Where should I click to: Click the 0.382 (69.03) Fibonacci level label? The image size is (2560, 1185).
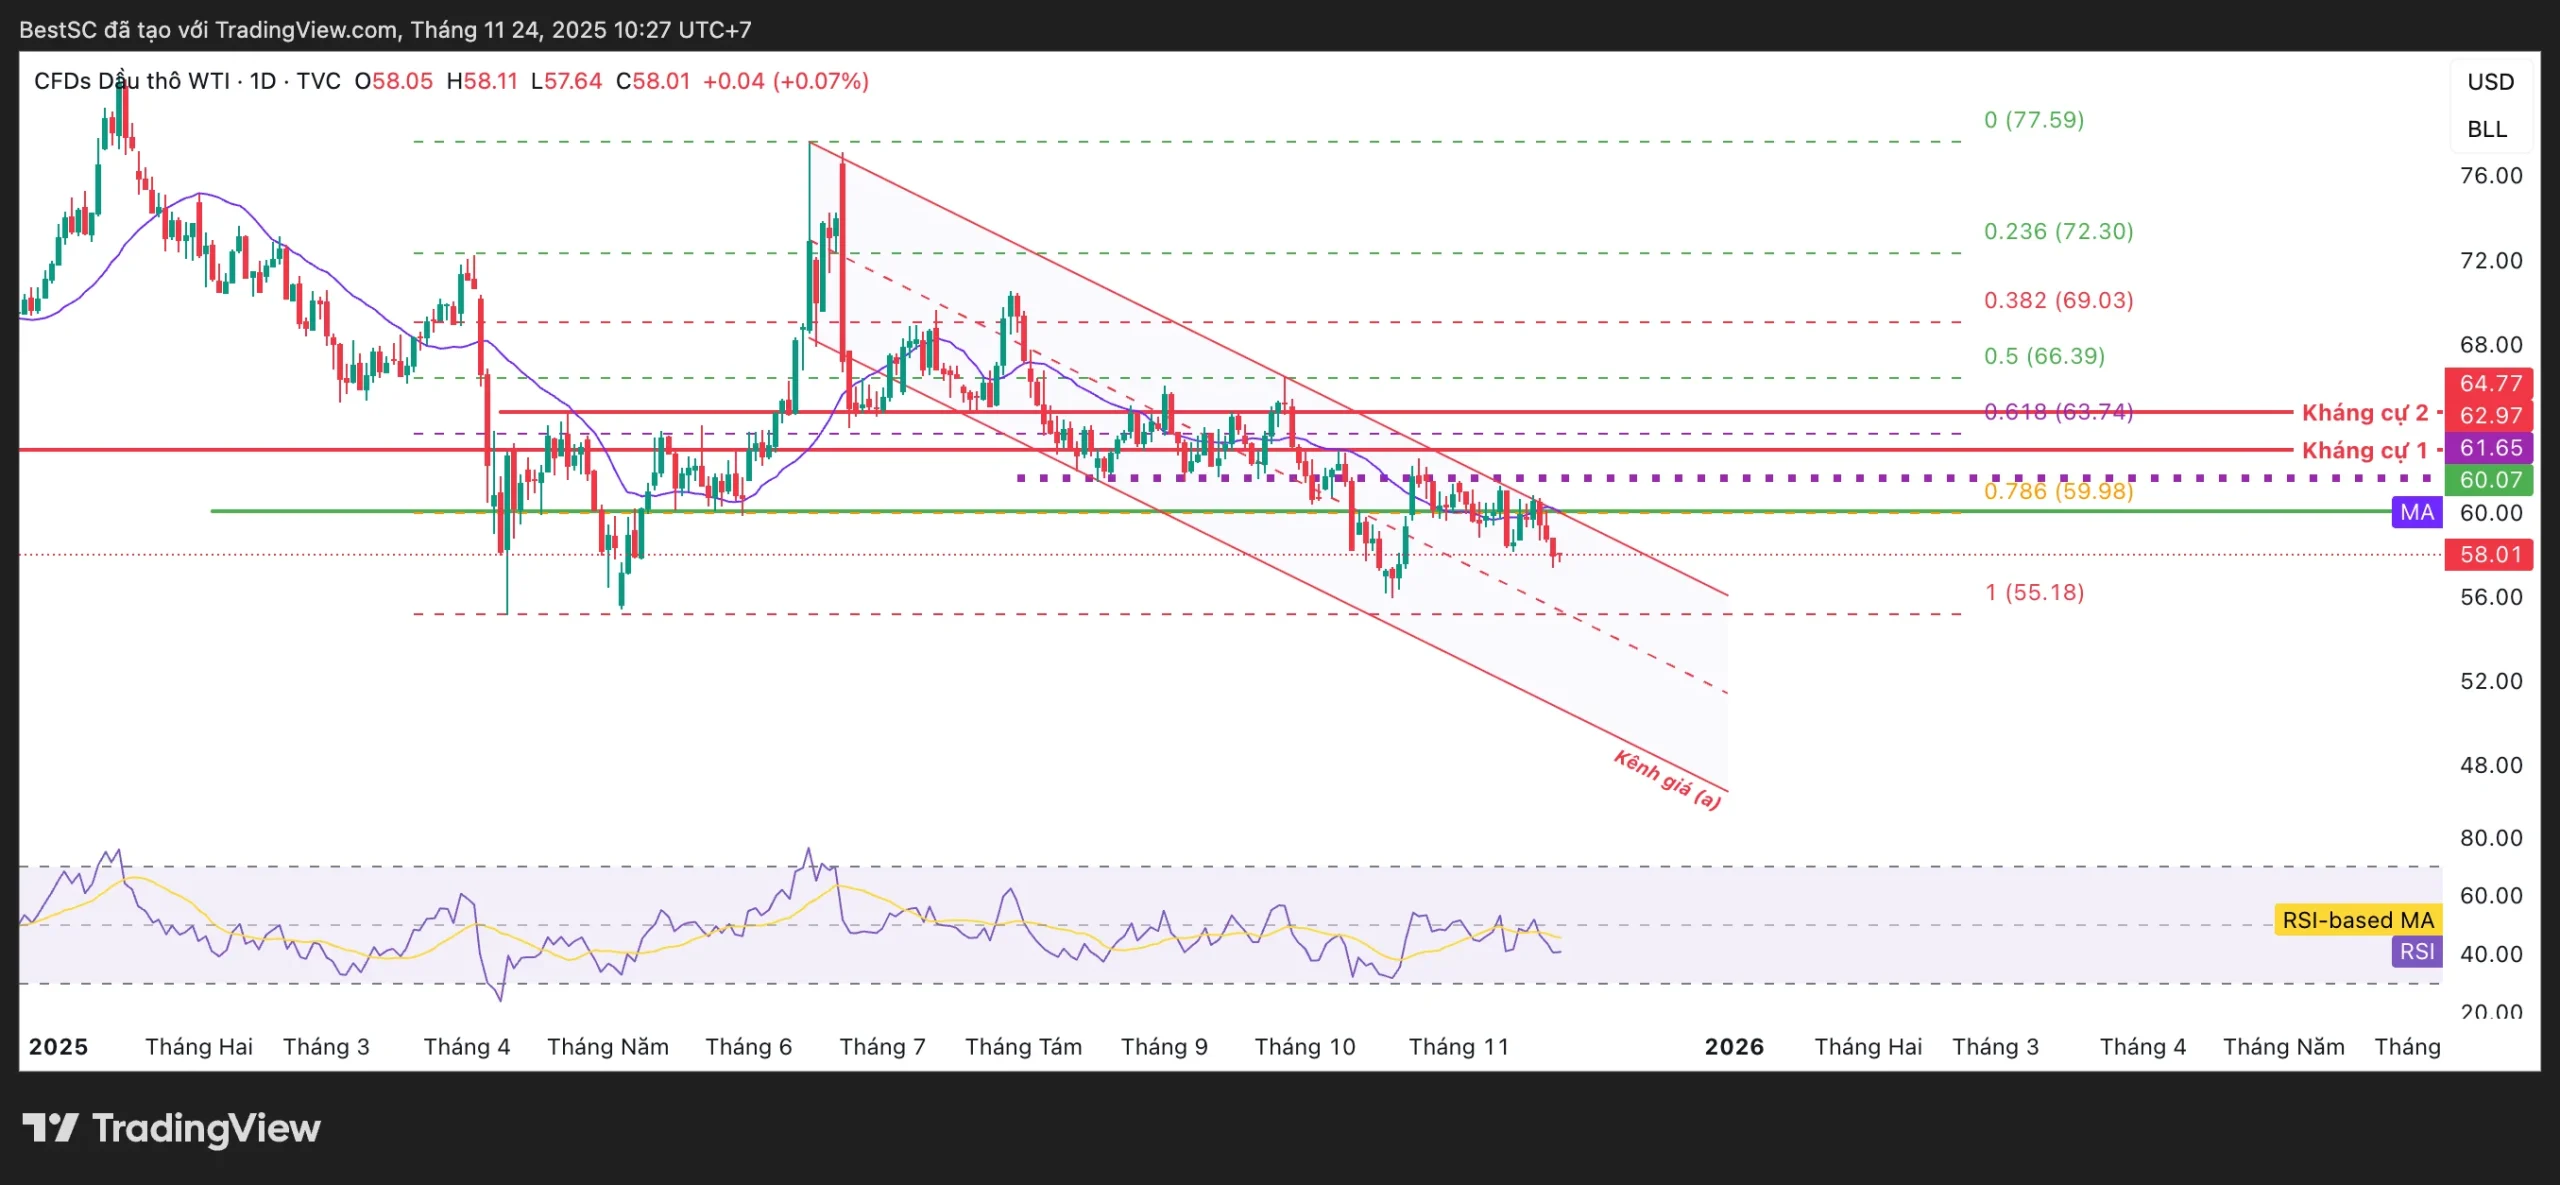click(2058, 300)
